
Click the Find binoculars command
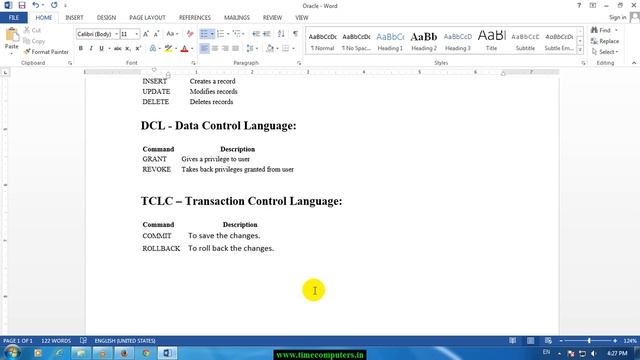(x=602, y=30)
